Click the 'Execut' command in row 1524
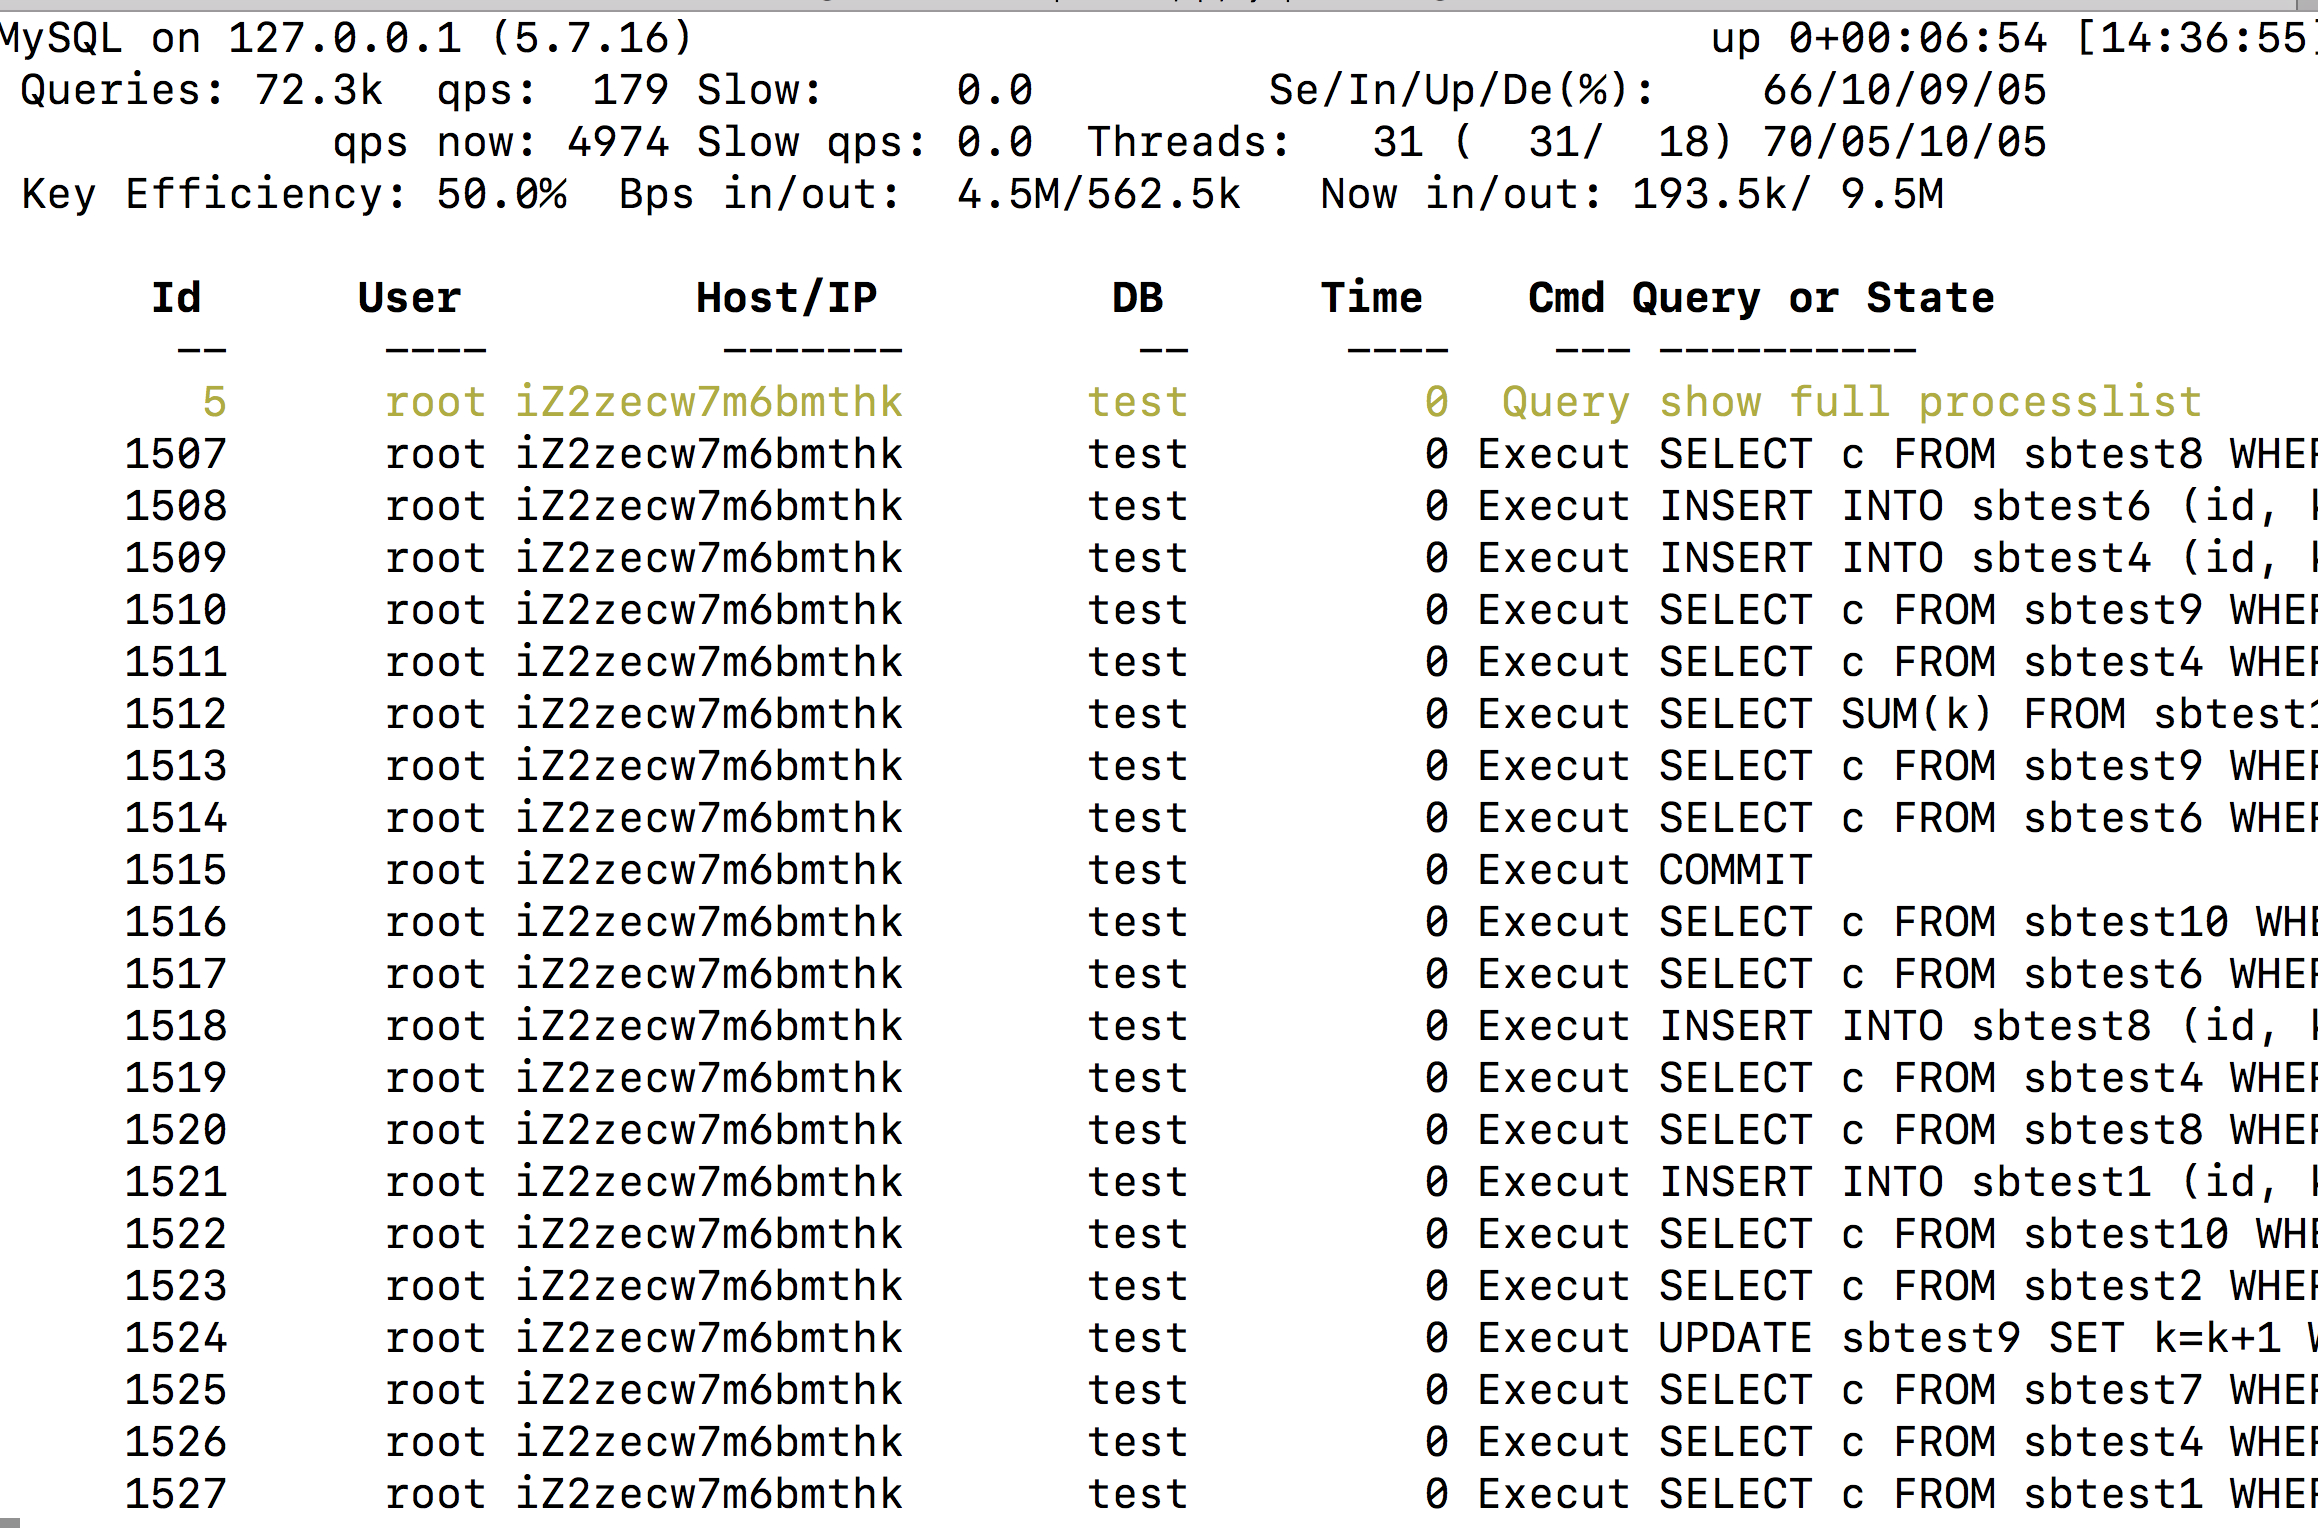Viewport: 2318px width, 1528px height. pos(1554,1339)
